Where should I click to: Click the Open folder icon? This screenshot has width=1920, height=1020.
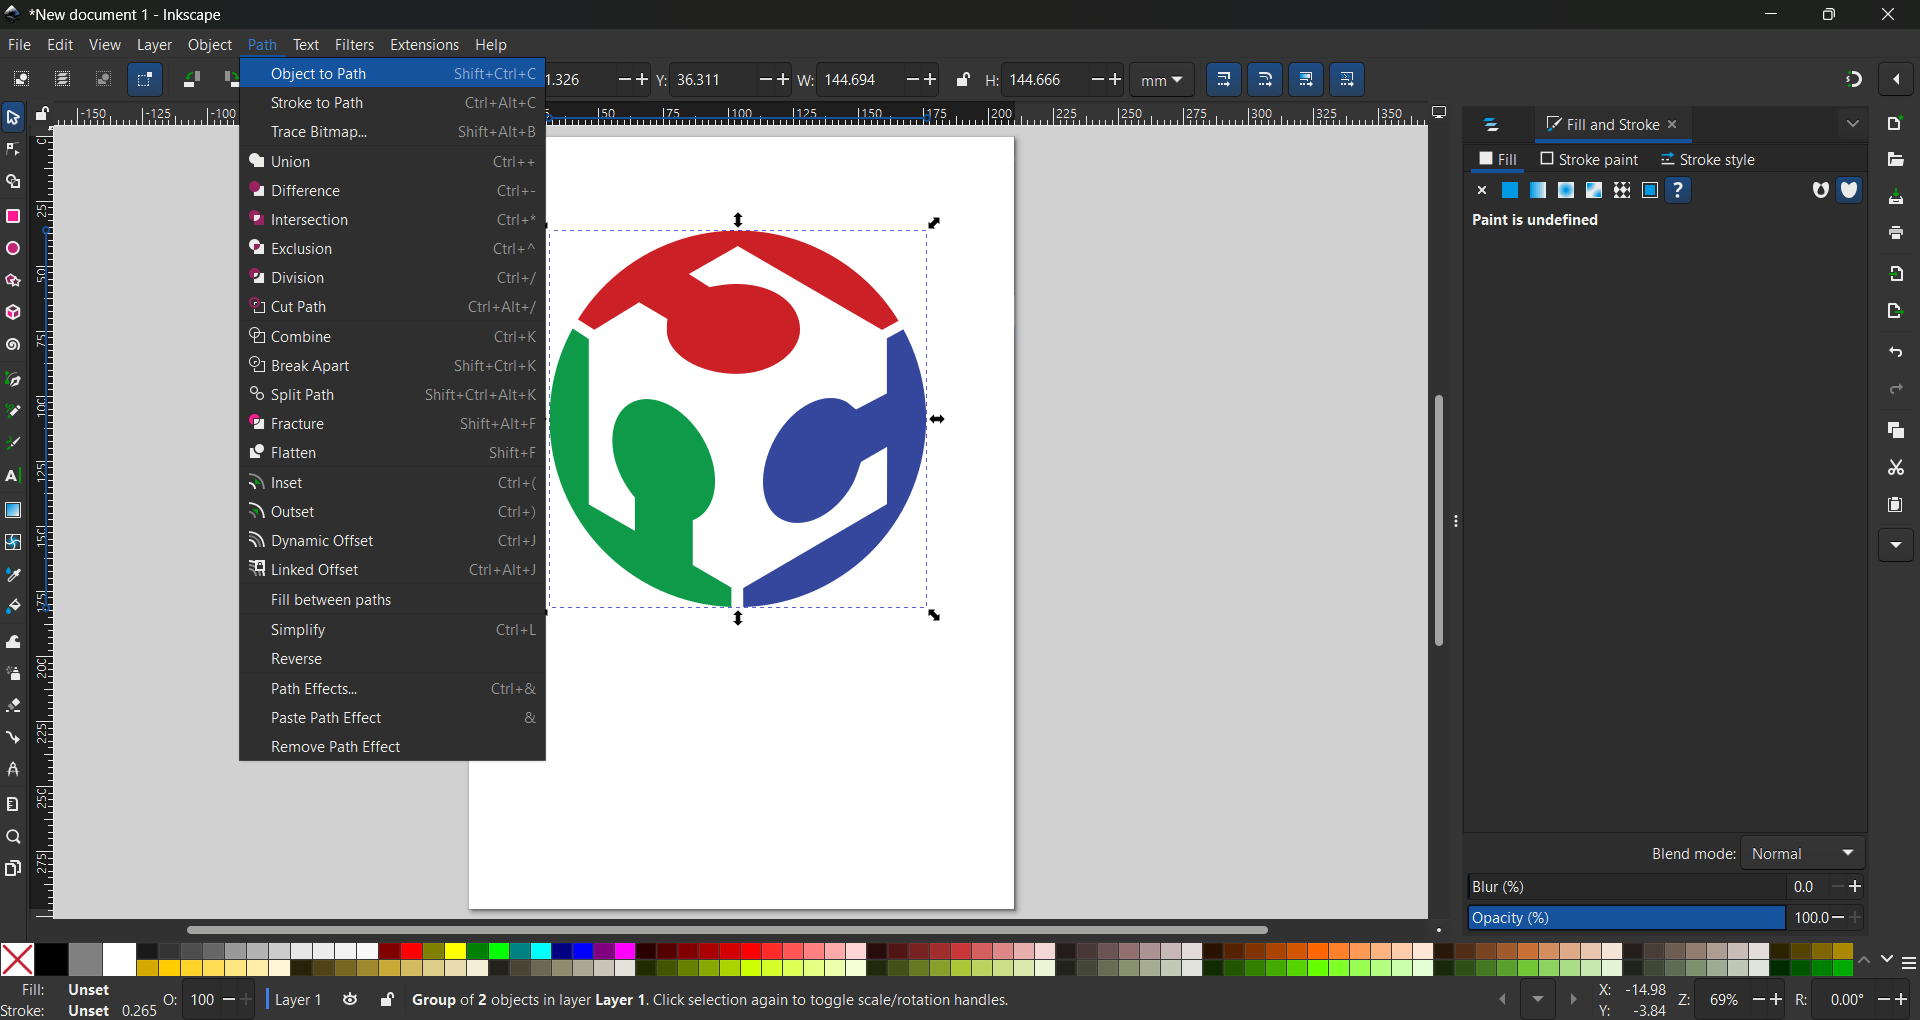1895,160
